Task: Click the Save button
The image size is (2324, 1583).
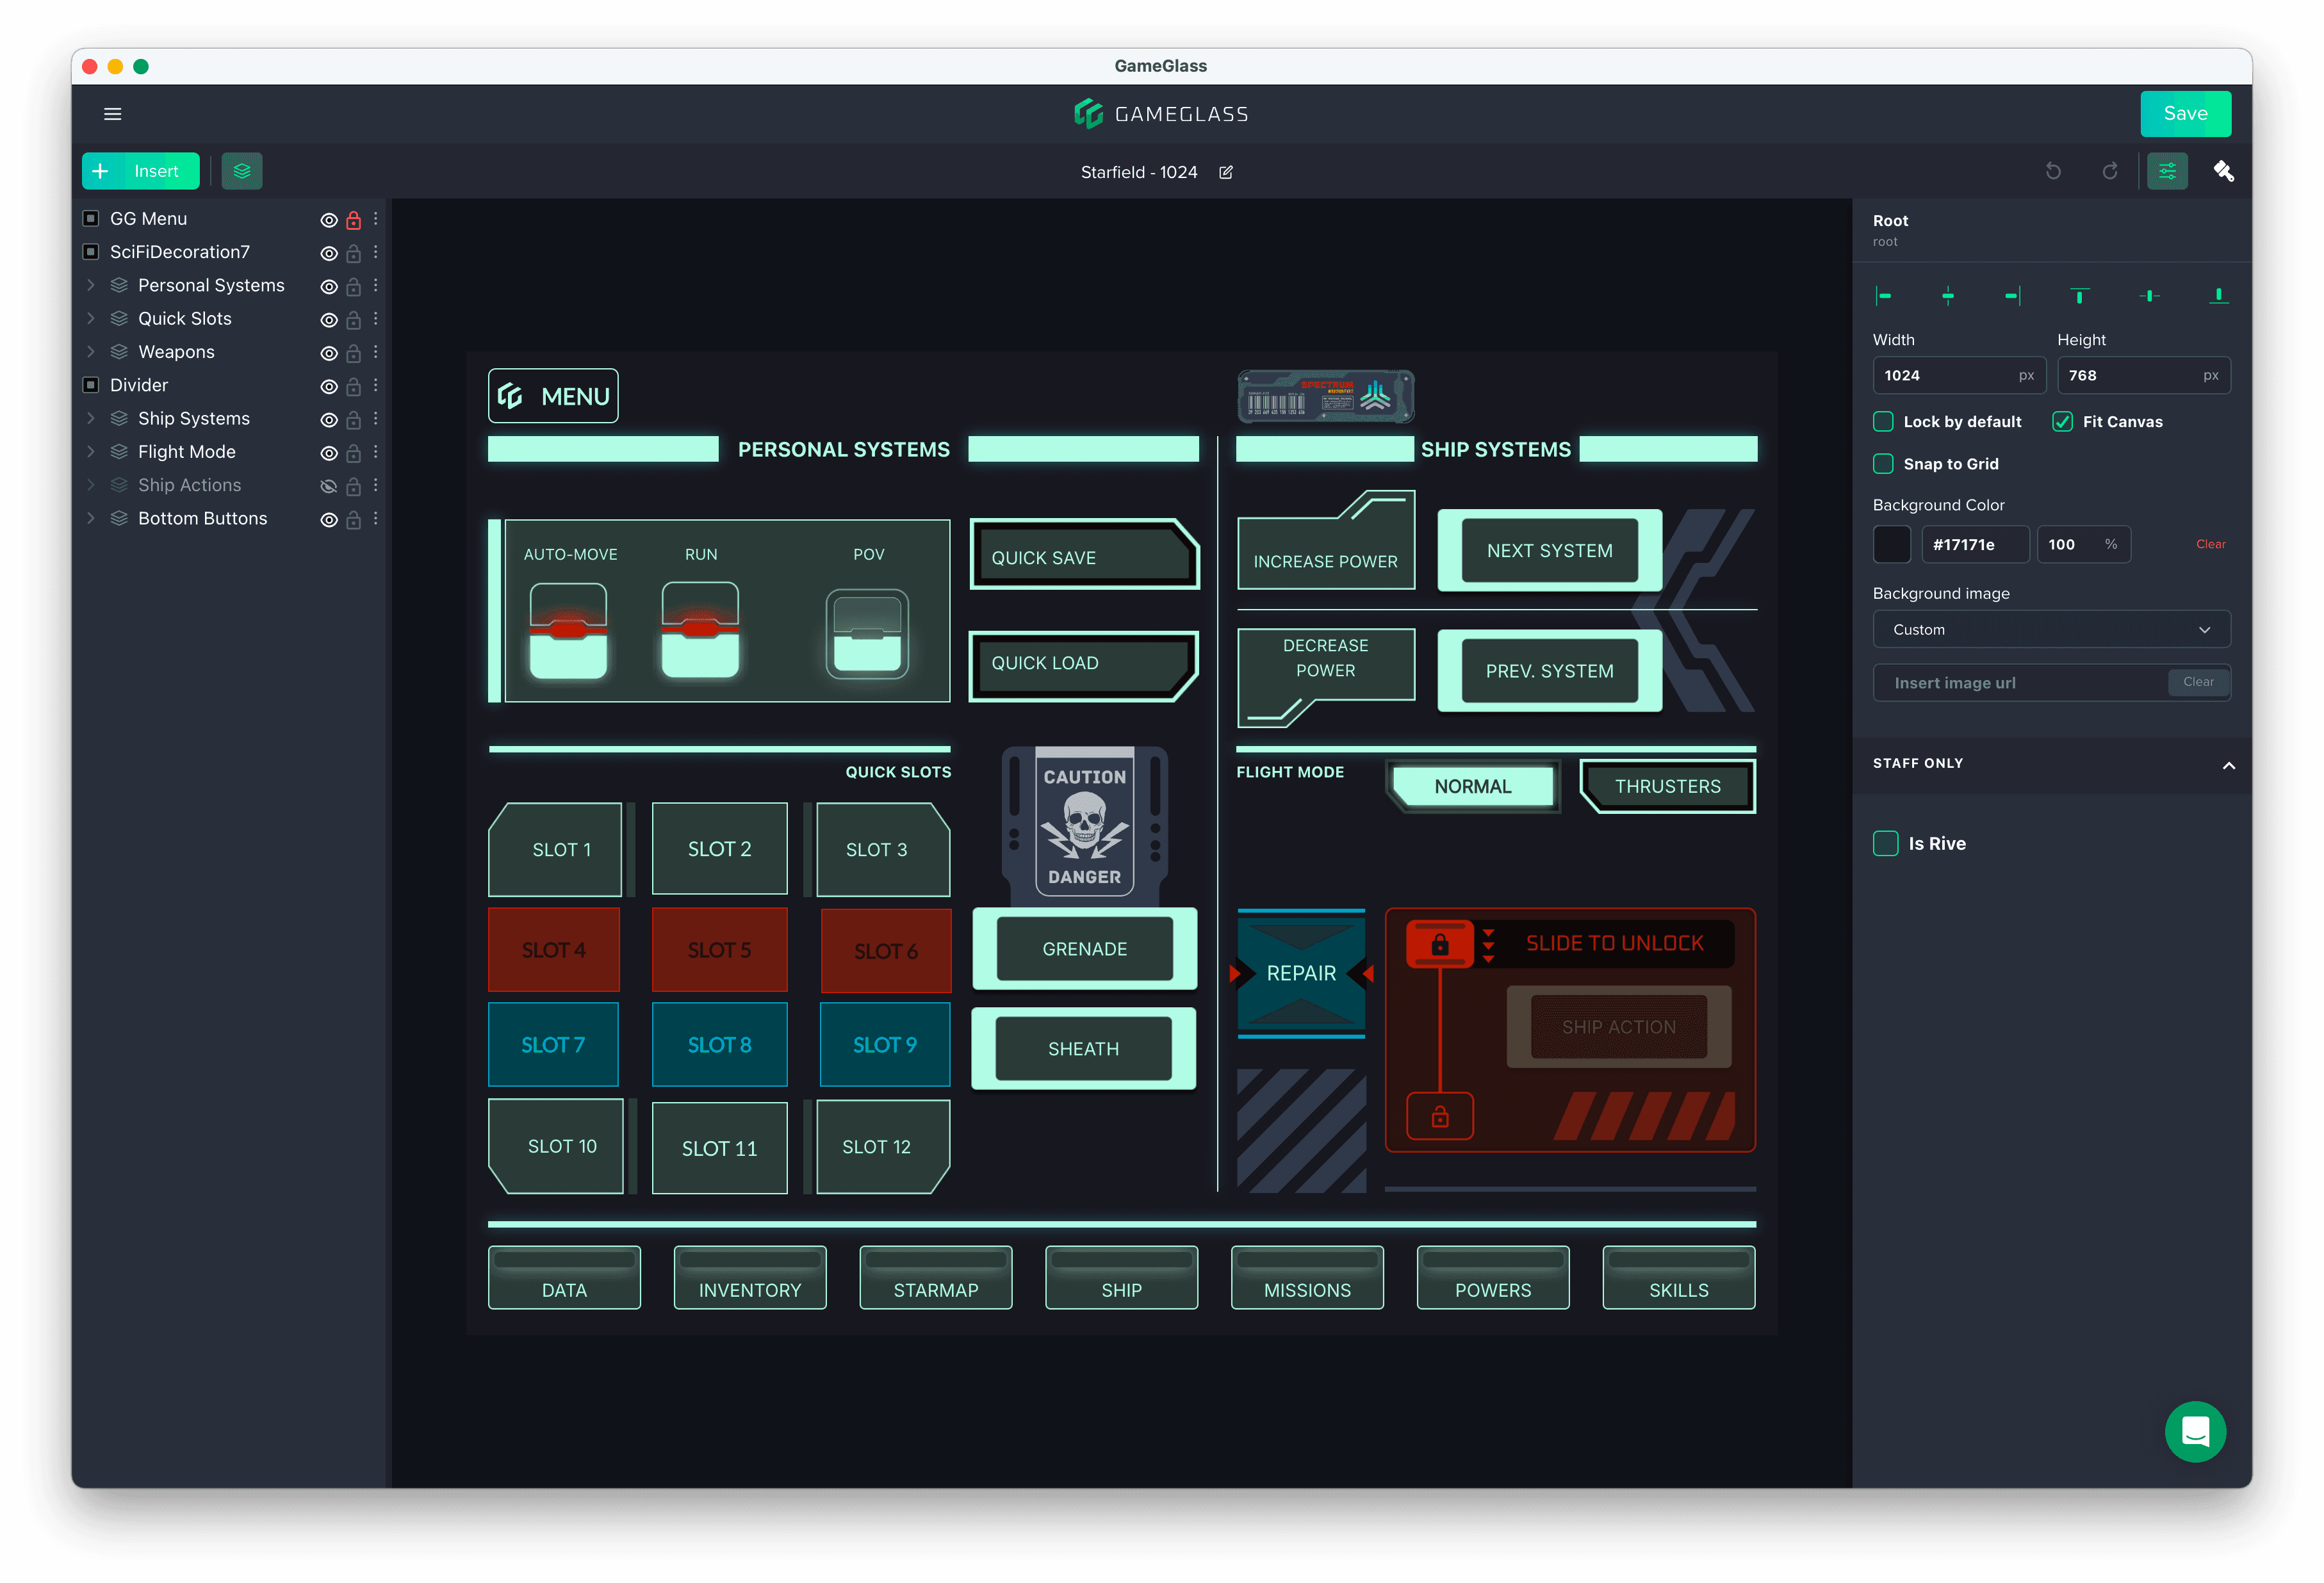Action: pos(2185,114)
